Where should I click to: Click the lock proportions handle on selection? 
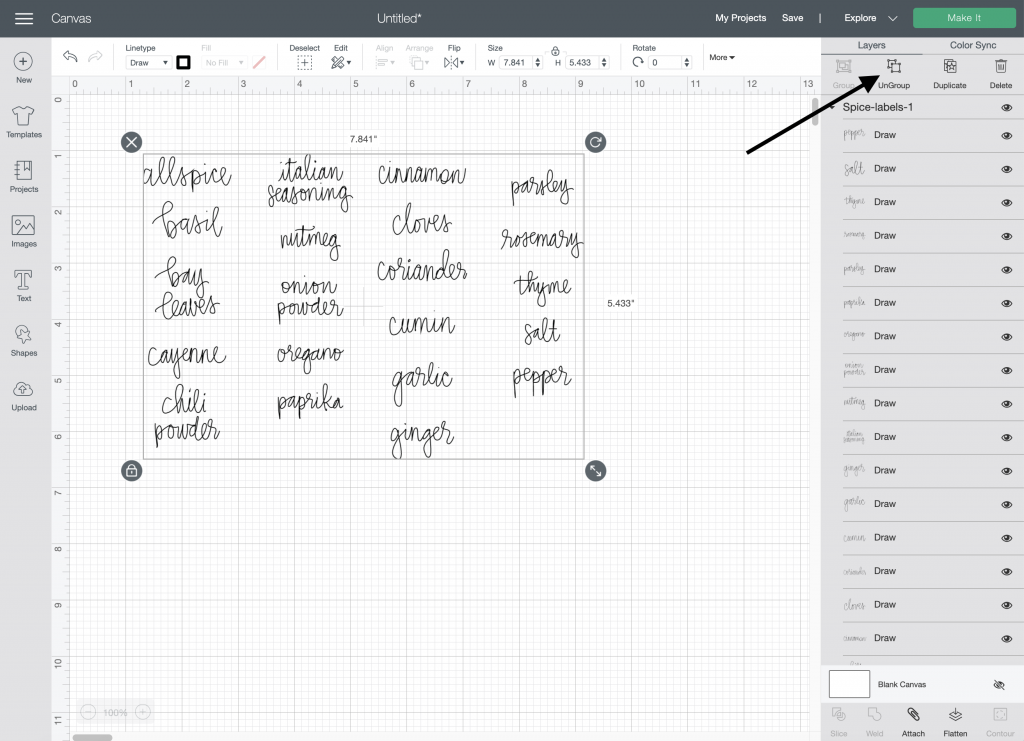(x=131, y=471)
